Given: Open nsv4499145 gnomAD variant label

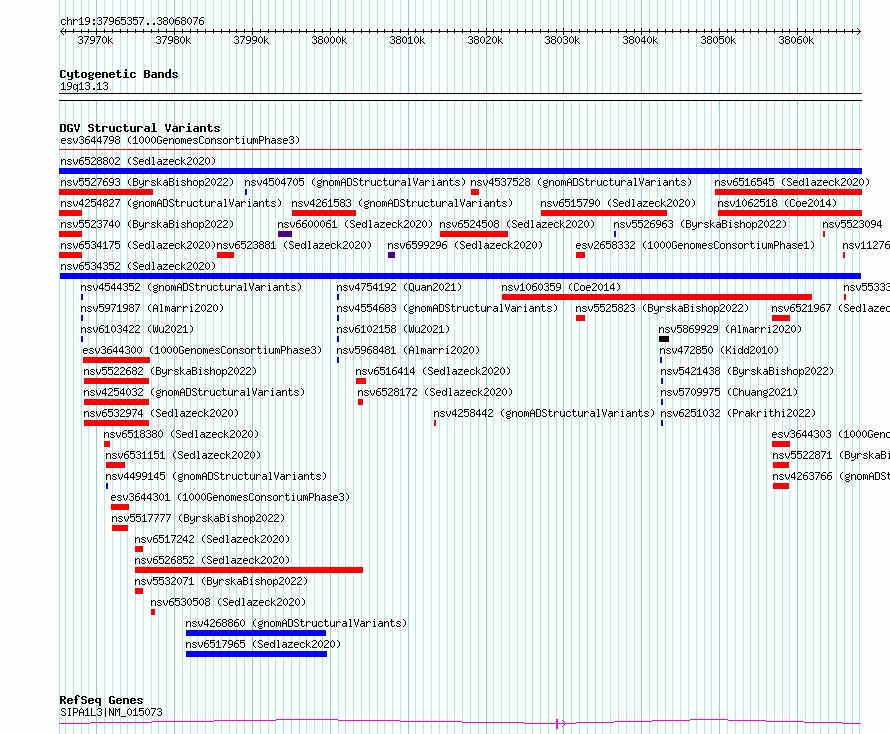Looking at the screenshot, I should click(216, 476).
